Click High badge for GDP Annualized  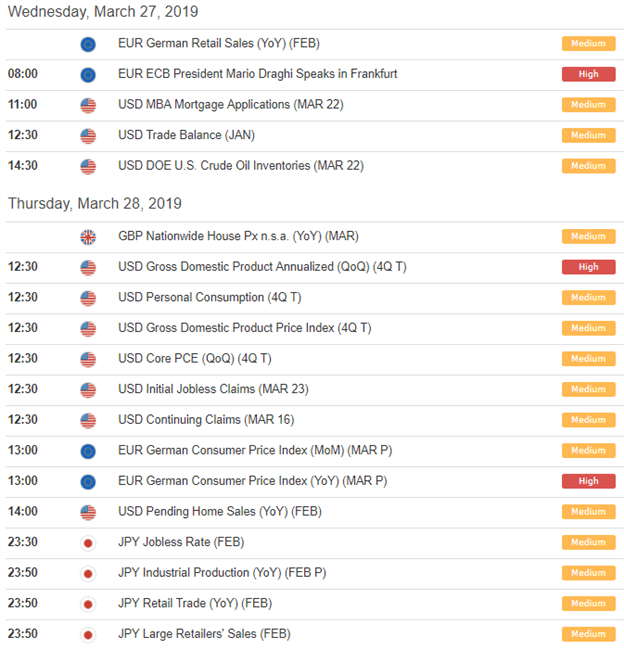click(588, 267)
